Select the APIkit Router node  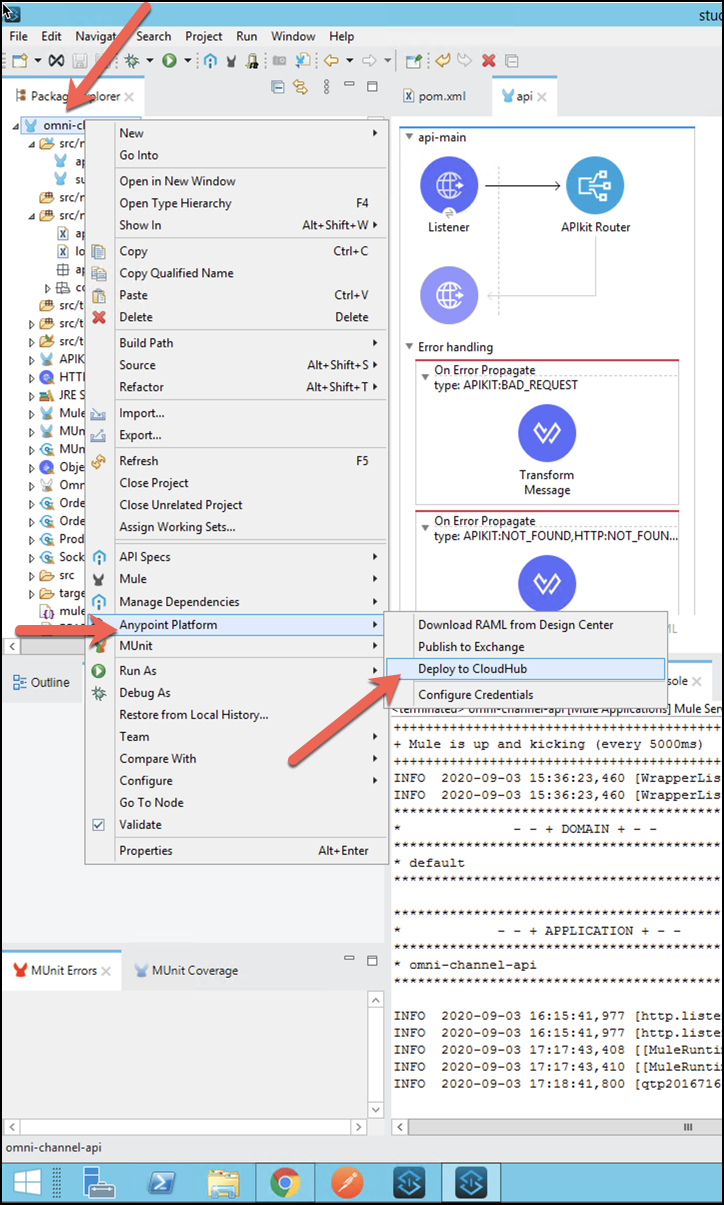[x=595, y=186]
